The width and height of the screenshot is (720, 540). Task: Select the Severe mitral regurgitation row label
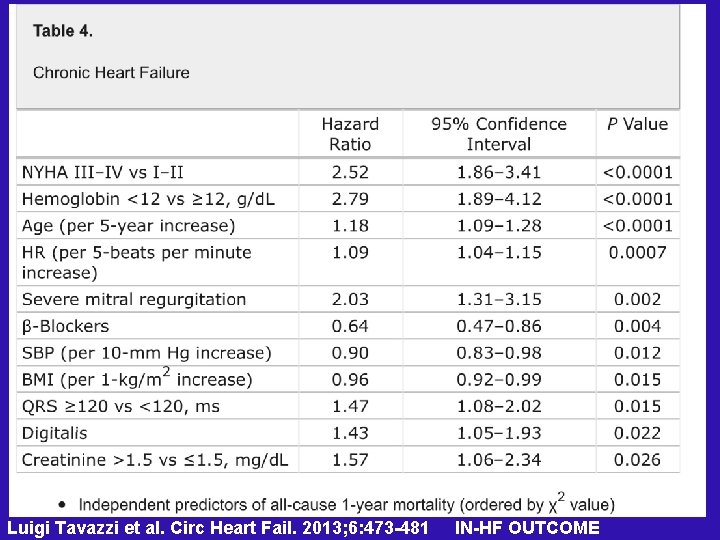click(133, 299)
